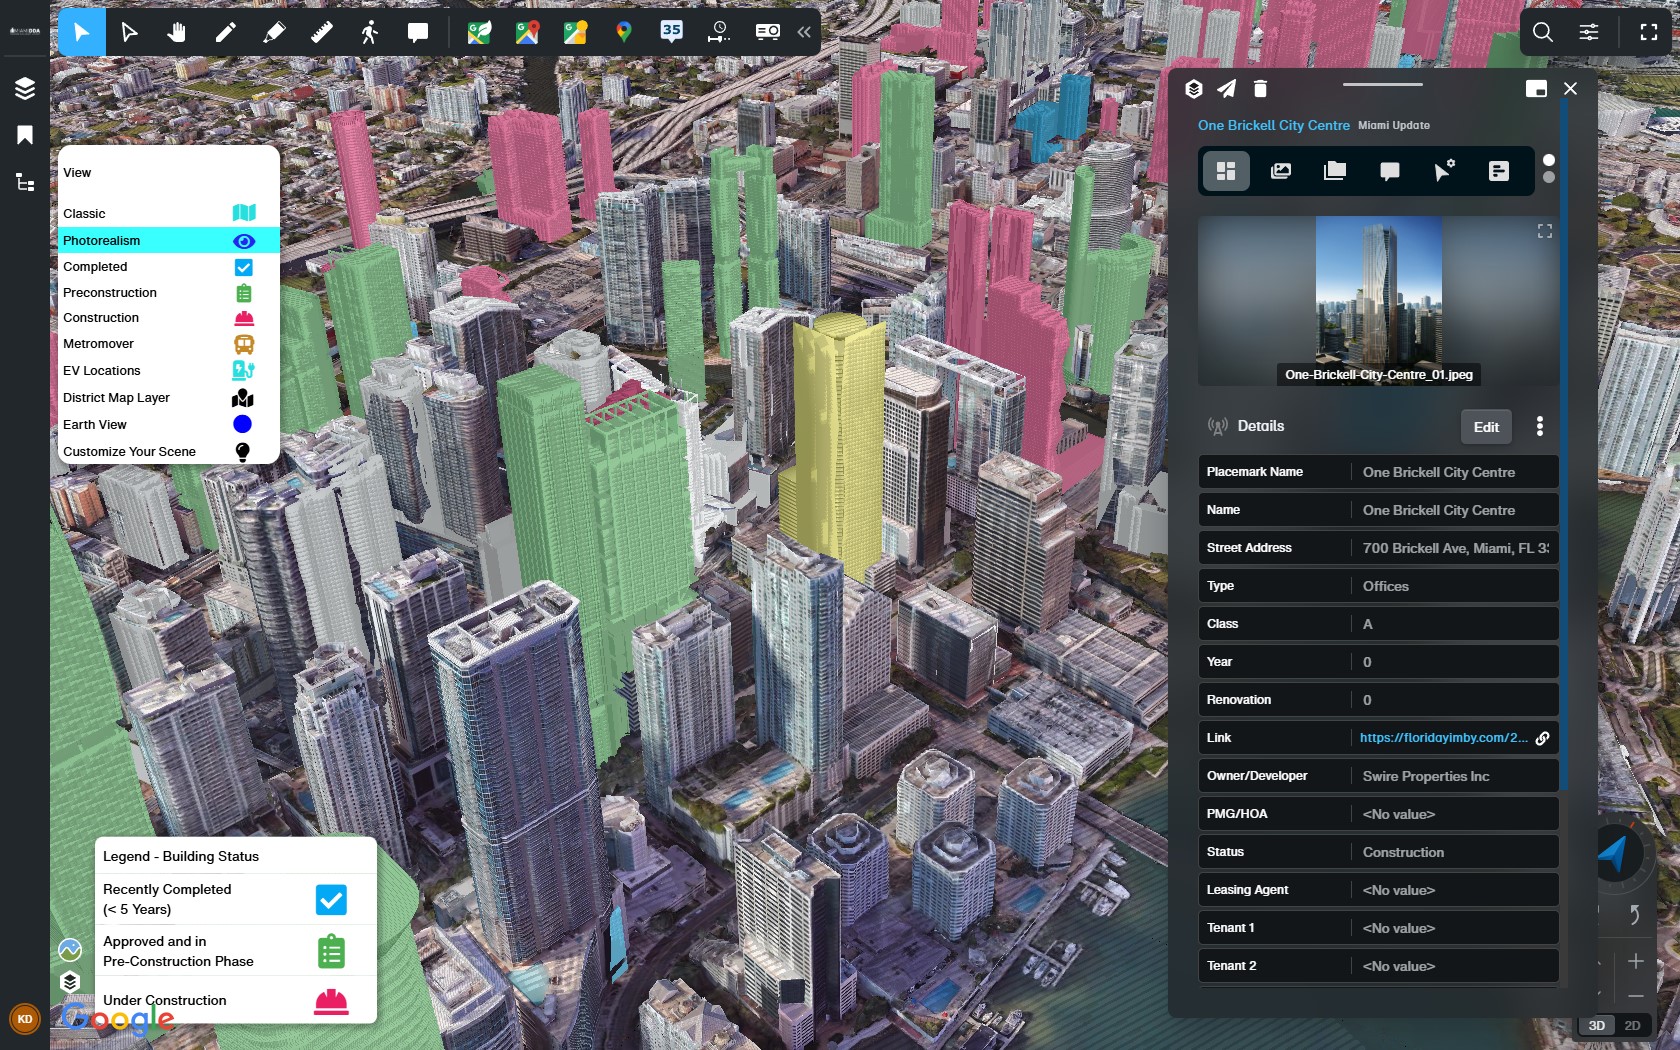Viewport: 1680px width, 1050px height.
Task: Expand the image preview to fullscreen
Action: (1544, 232)
